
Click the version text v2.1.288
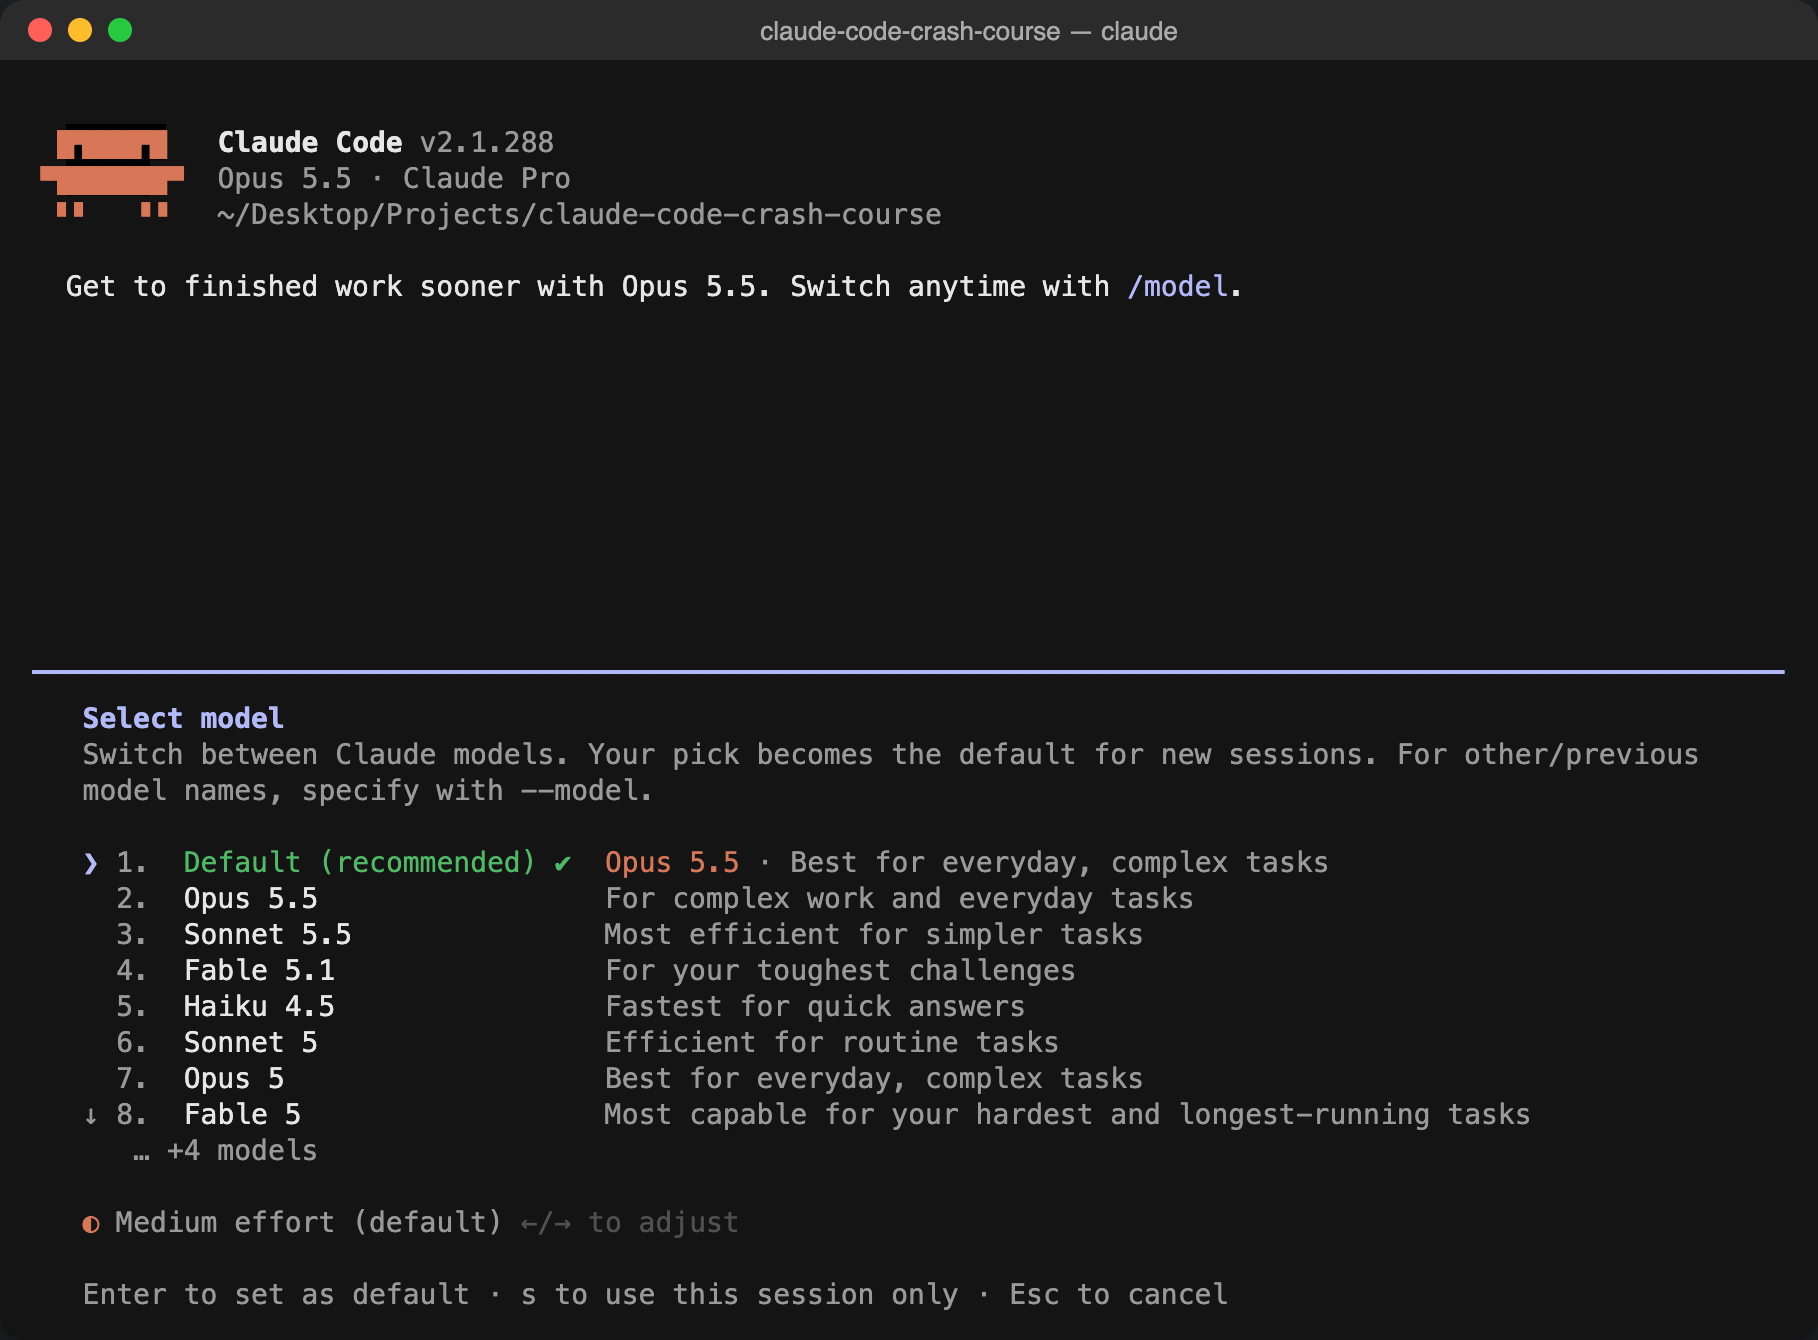point(487,142)
